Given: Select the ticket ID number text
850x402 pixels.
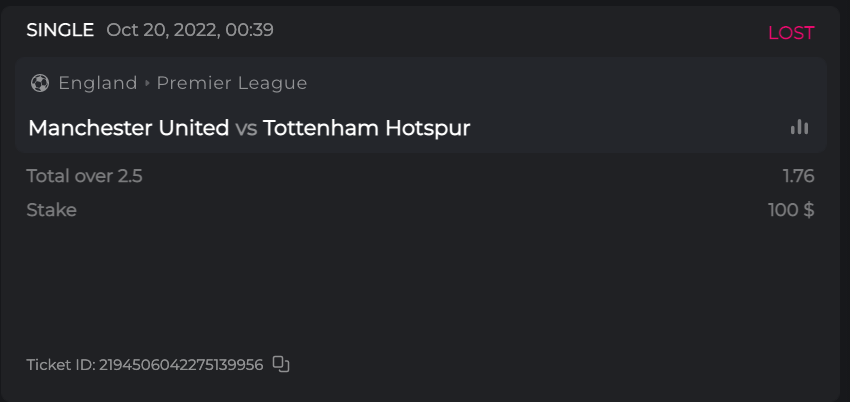Looking at the screenshot, I should [x=181, y=365].
